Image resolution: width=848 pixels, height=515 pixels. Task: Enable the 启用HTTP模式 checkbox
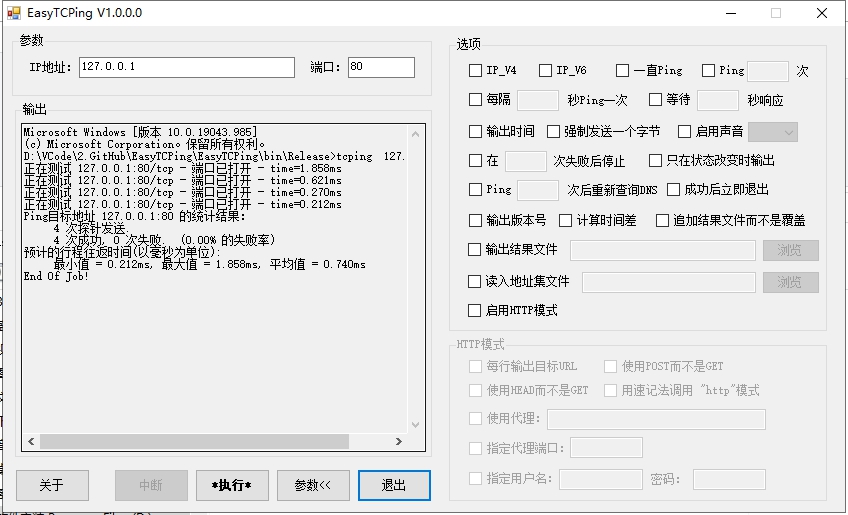click(x=474, y=310)
